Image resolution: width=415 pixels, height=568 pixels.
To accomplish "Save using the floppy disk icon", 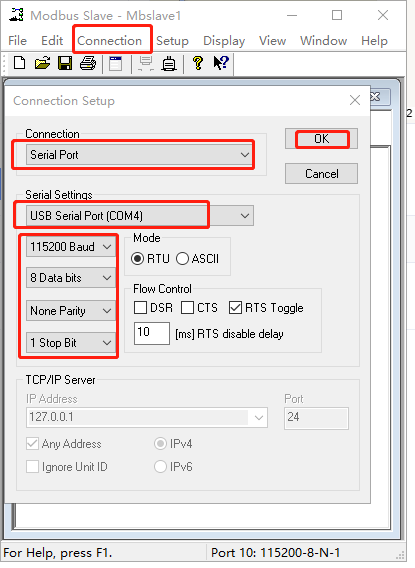I will tap(65, 63).
